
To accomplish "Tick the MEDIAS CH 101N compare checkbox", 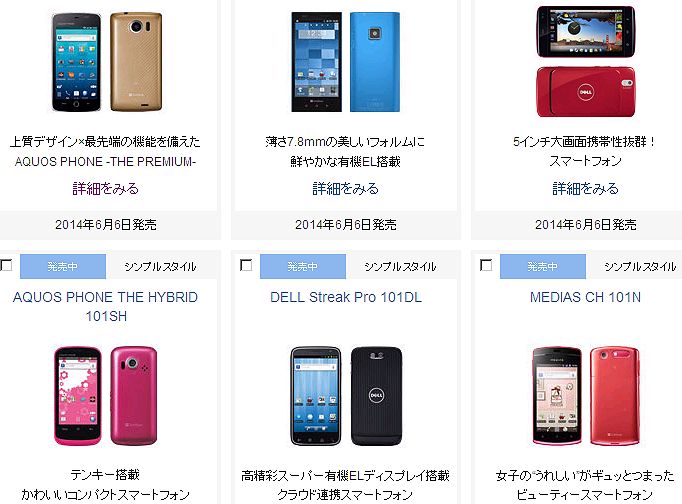I will click(486, 265).
